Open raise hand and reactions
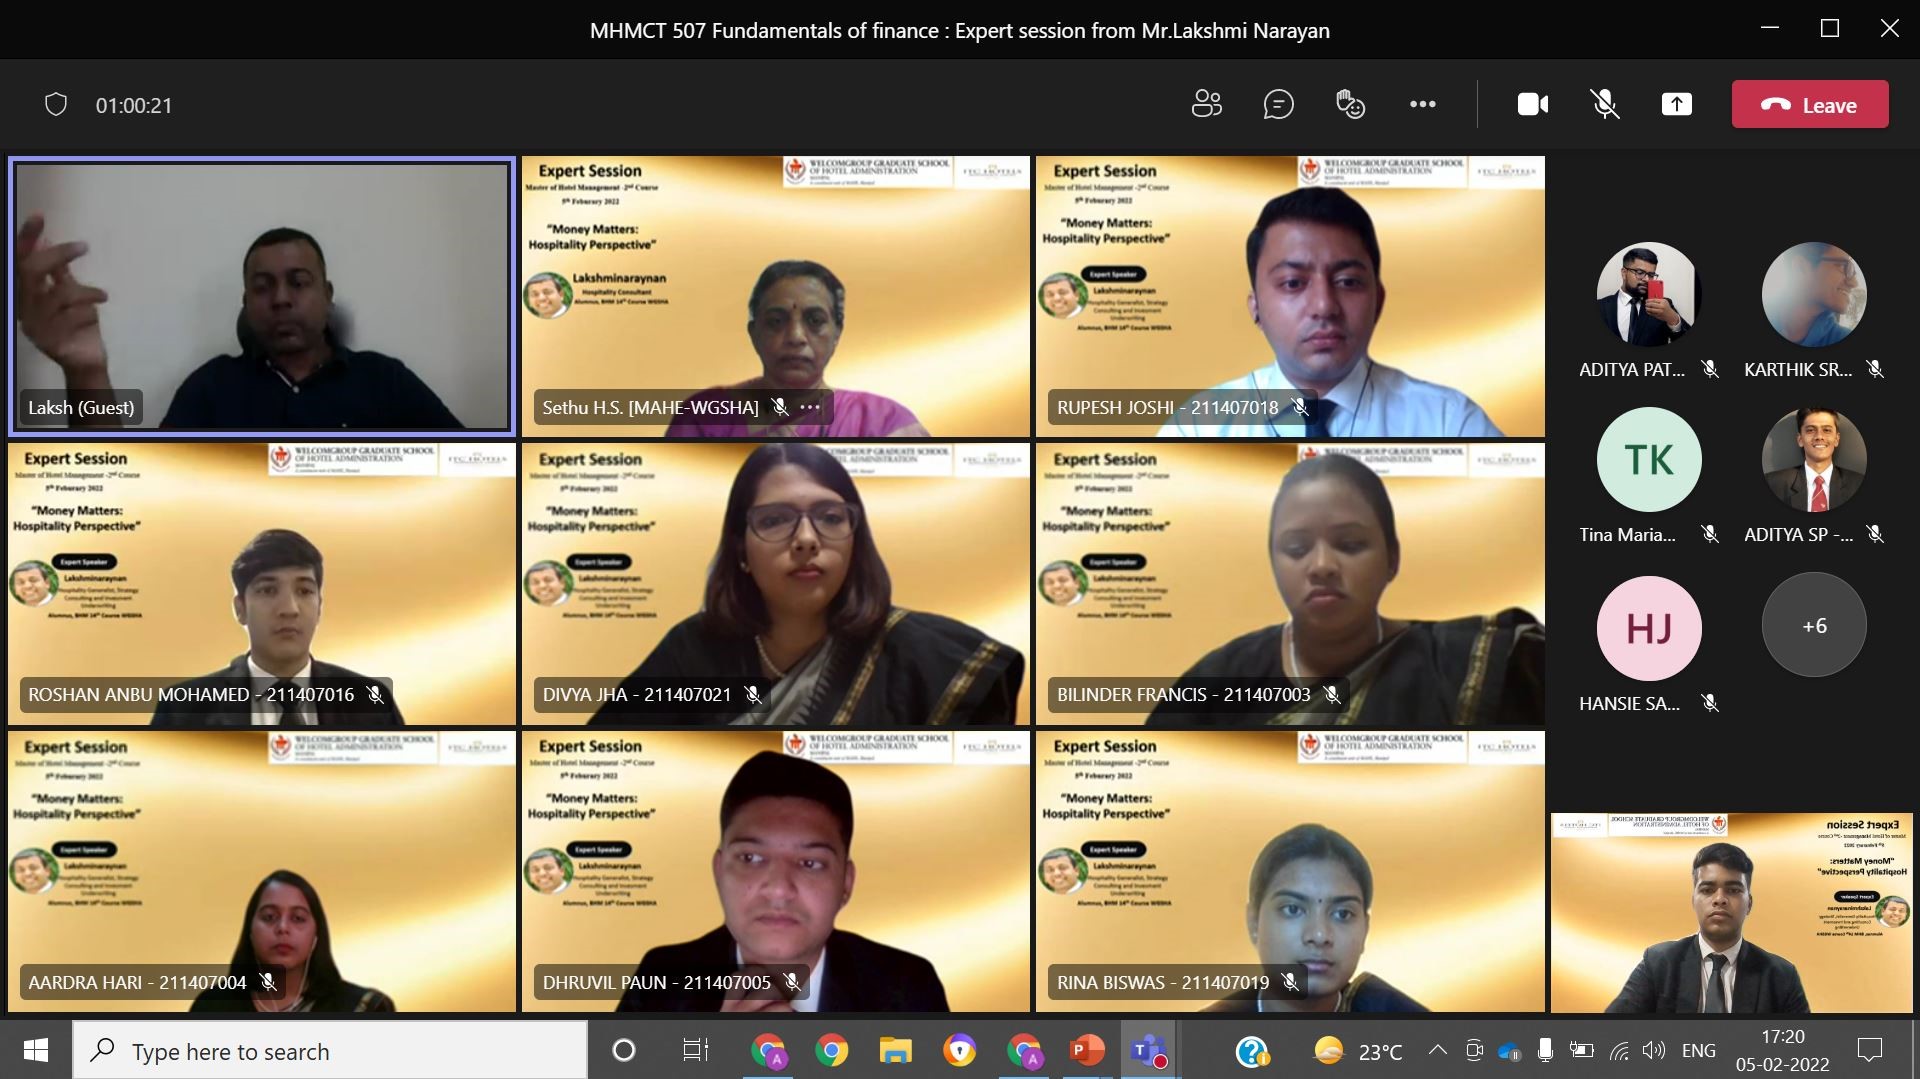The width and height of the screenshot is (1920, 1079). [1350, 104]
